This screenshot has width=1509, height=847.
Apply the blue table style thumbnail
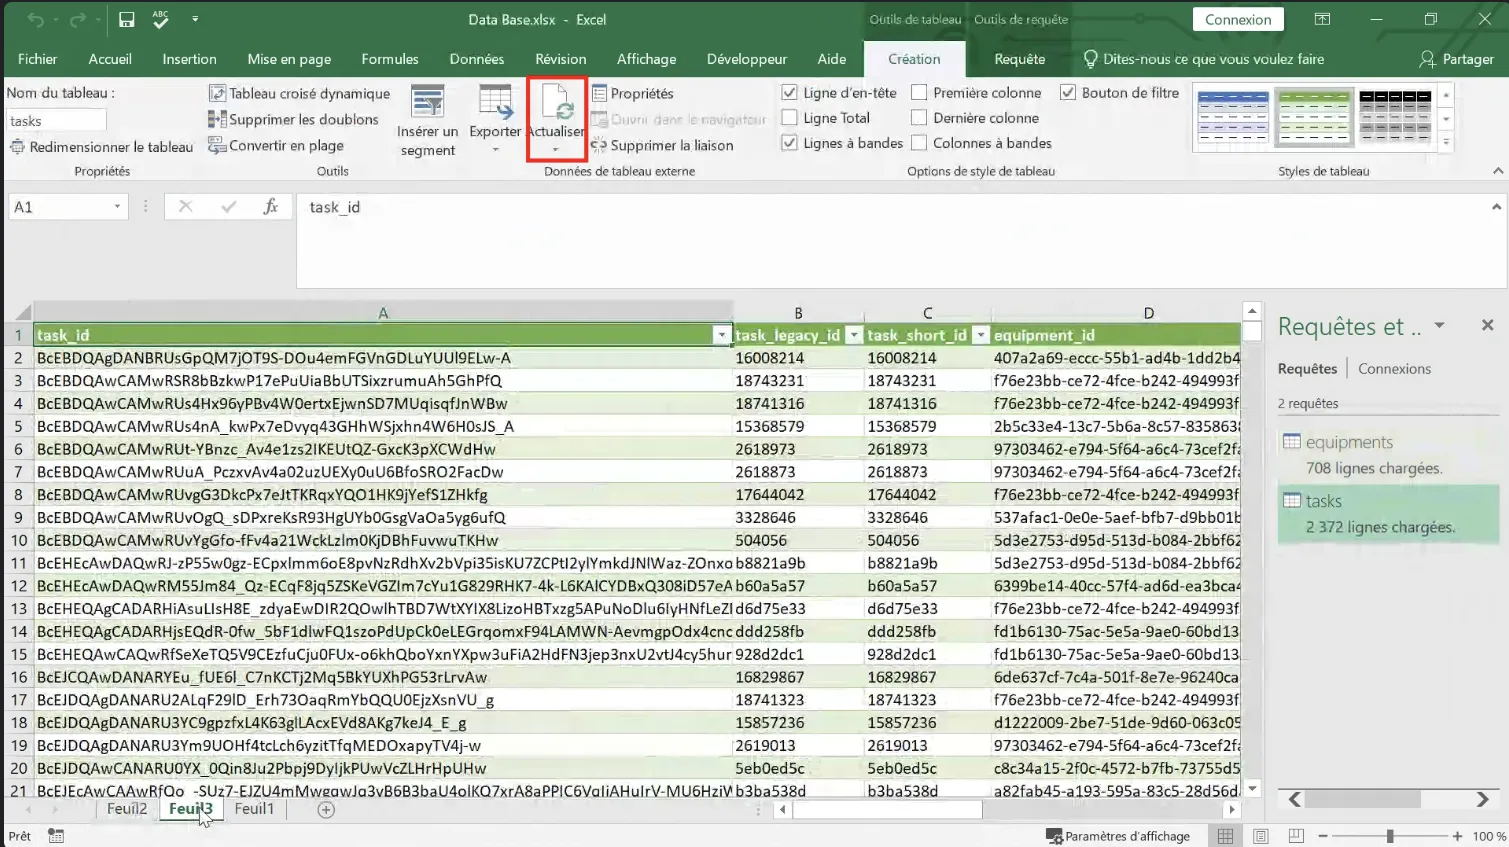(1233, 117)
